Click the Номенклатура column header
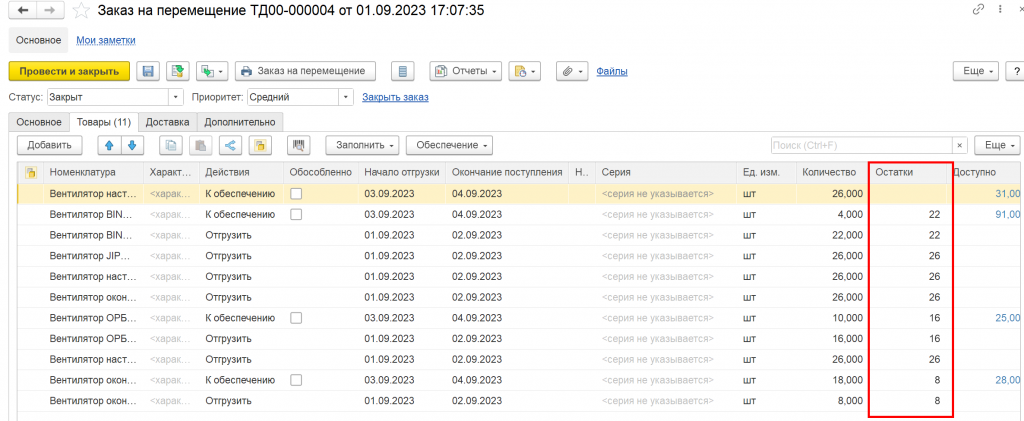Viewport: 1024px width, 421px height. (x=93, y=172)
